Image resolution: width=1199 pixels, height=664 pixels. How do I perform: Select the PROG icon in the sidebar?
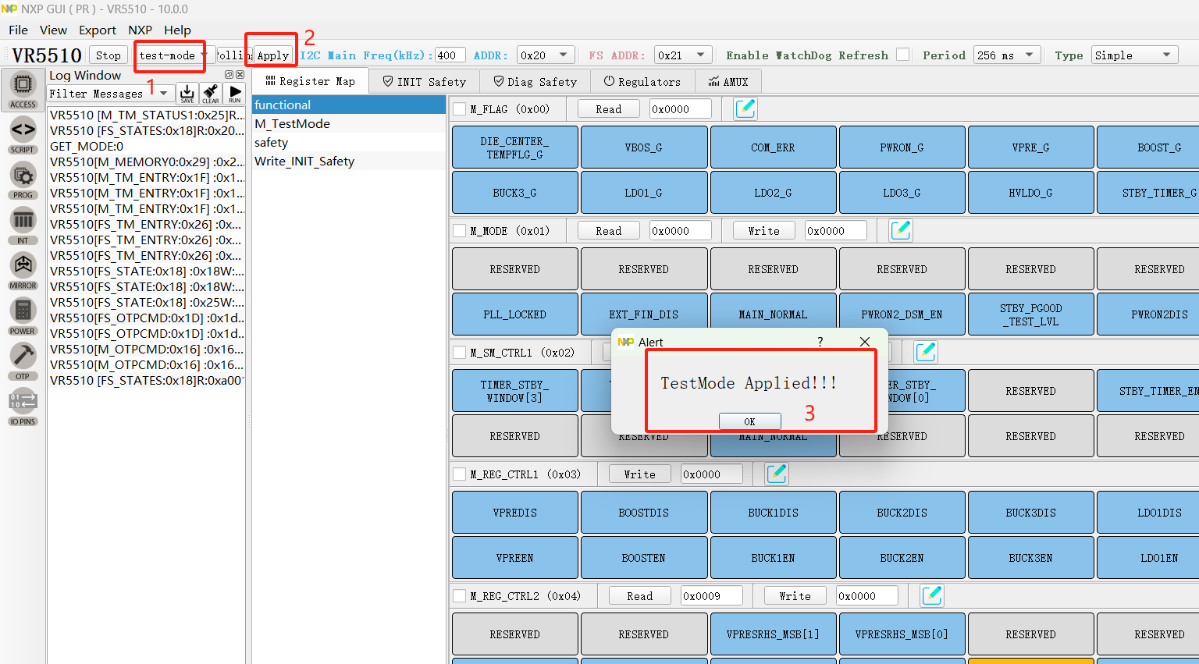tap(23, 179)
